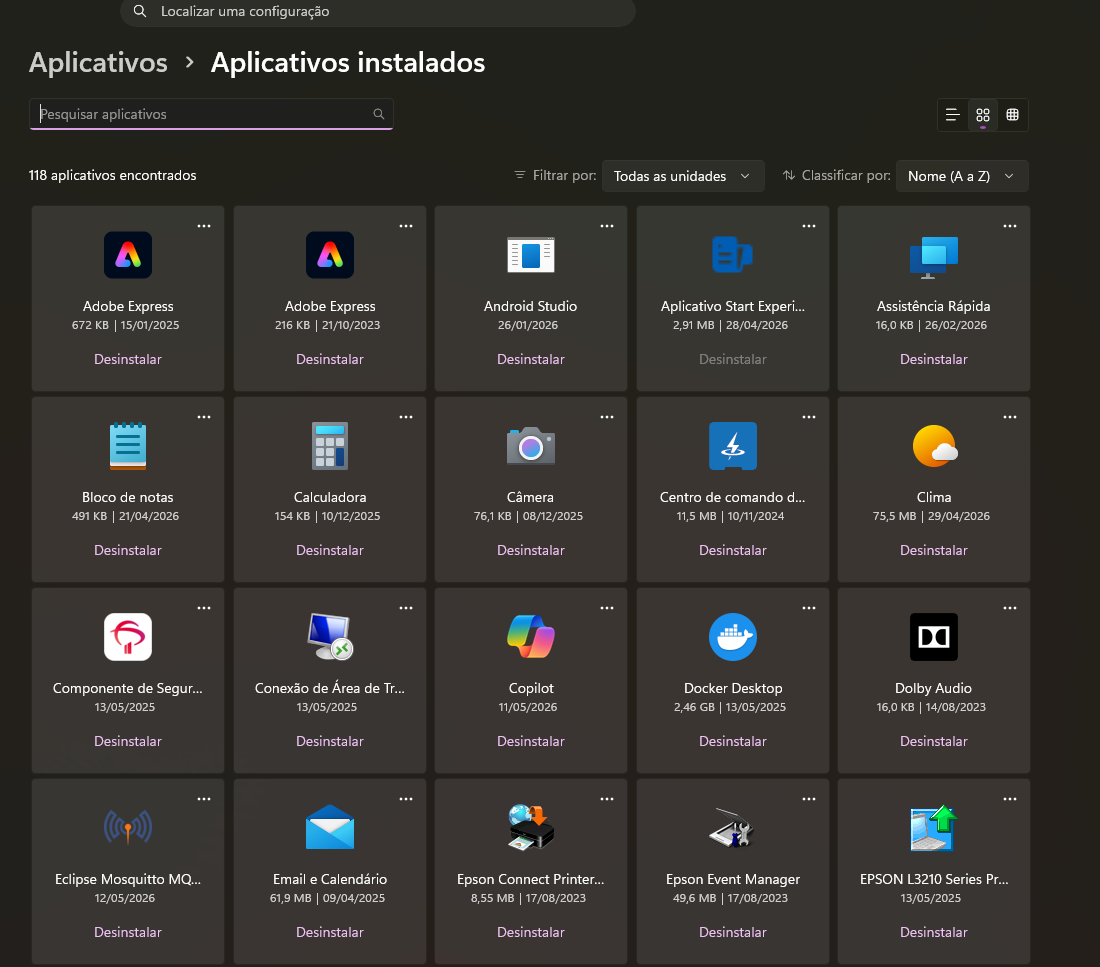Click the Aplicativos instalados breadcrumb title
Screen dimensions: 1100x967
[x=348, y=62]
